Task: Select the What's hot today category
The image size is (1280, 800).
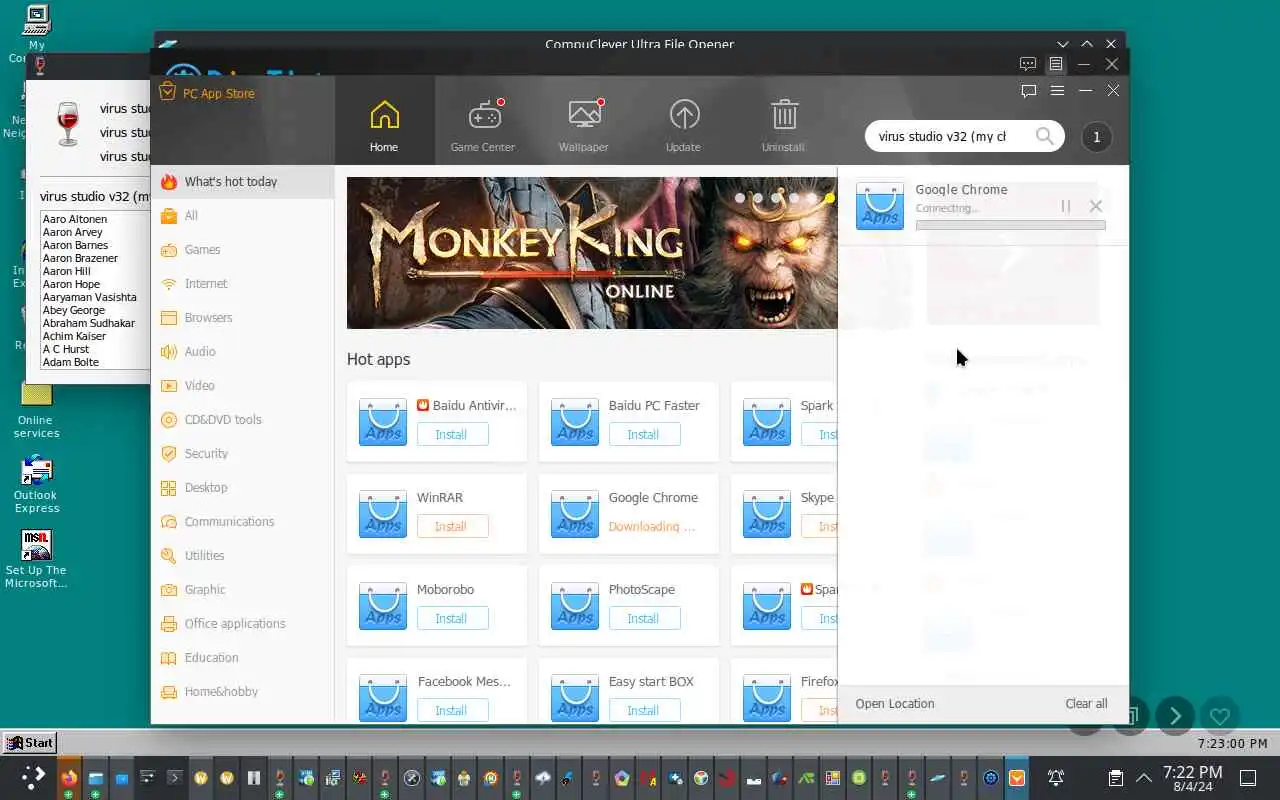Action: 243,182
